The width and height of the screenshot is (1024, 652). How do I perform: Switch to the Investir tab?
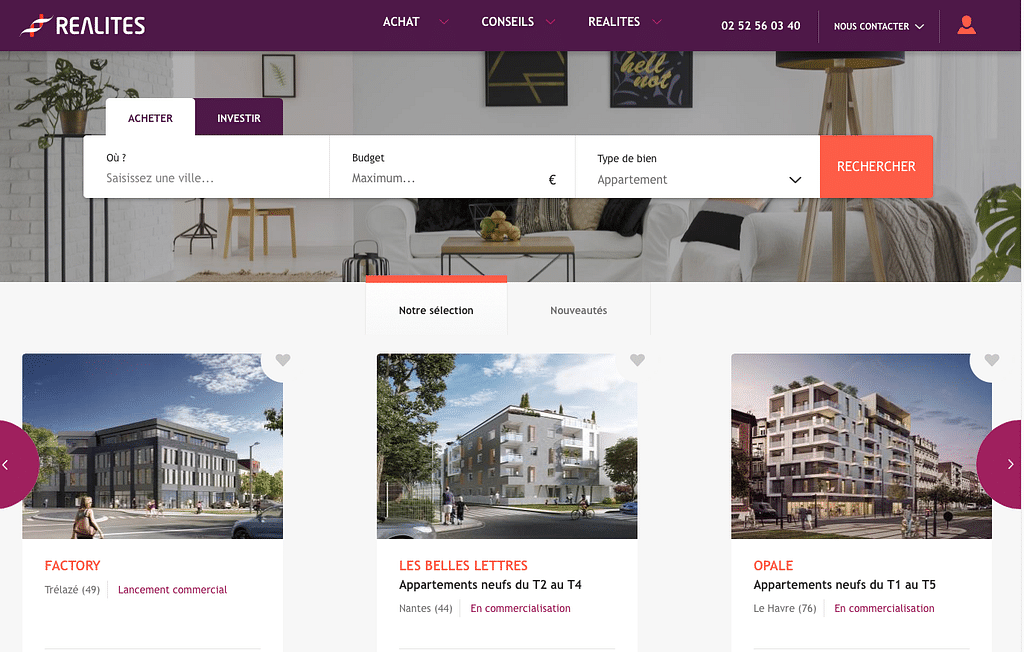pyautogui.click(x=239, y=118)
